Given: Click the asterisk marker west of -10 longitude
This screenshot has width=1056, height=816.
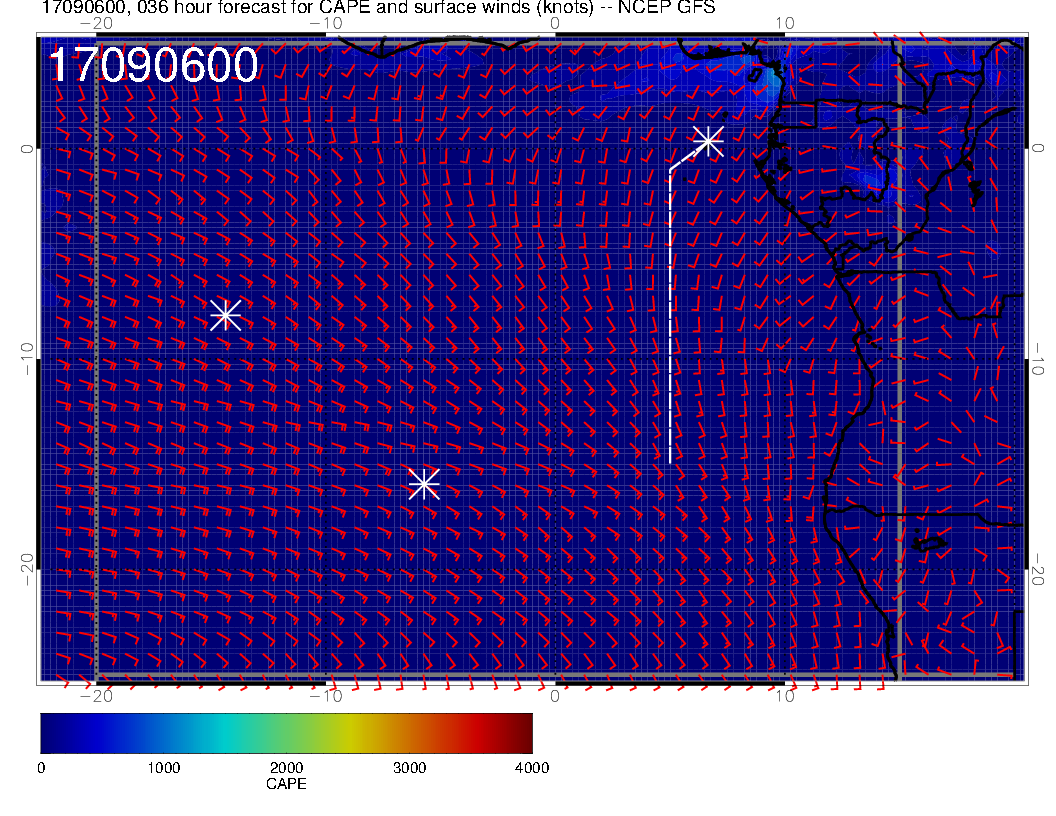Looking at the screenshot, I should coord(226,315).
